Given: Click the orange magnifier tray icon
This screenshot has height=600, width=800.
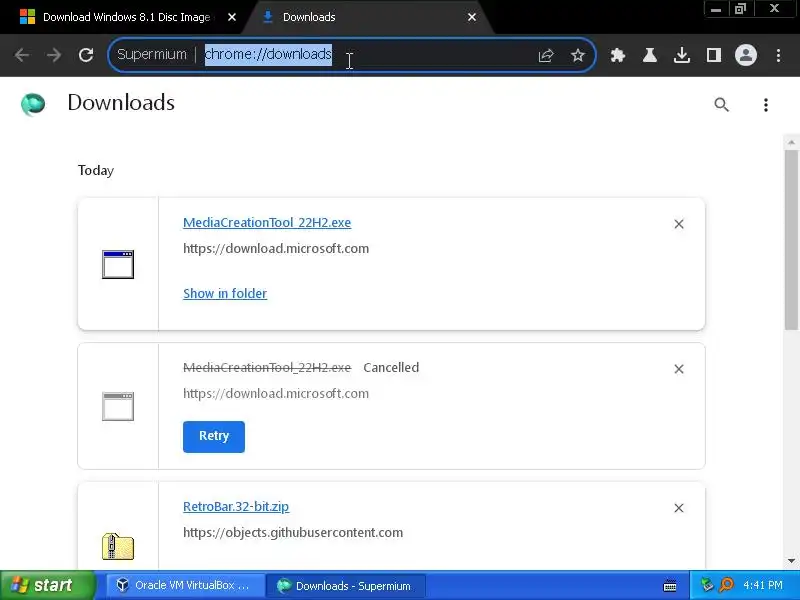Looking at the screenshot, I should 726,585.
